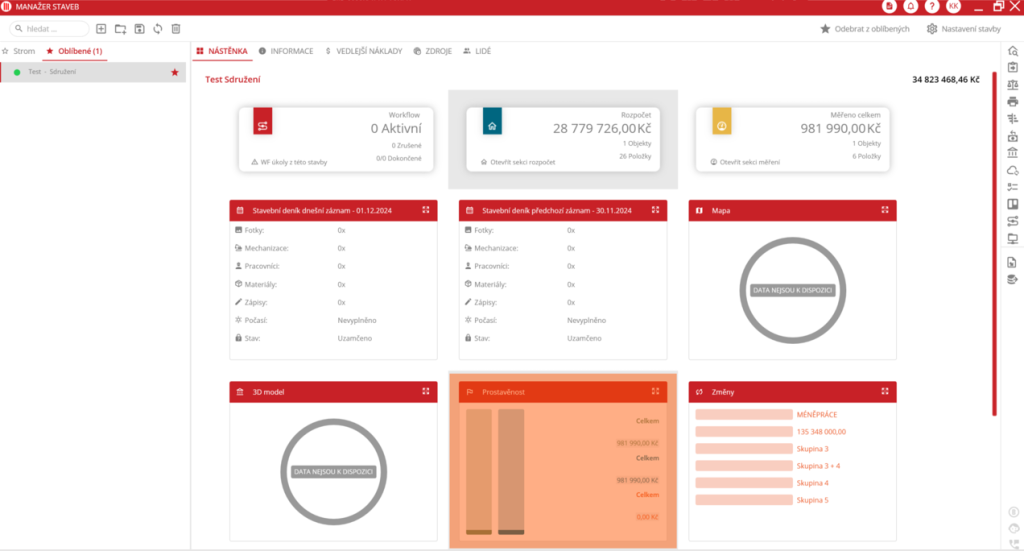Image resolution: width=1024 pixels, height=551 pixels.
Task: Click the add new item plus icon
Action: coord(101,29)
